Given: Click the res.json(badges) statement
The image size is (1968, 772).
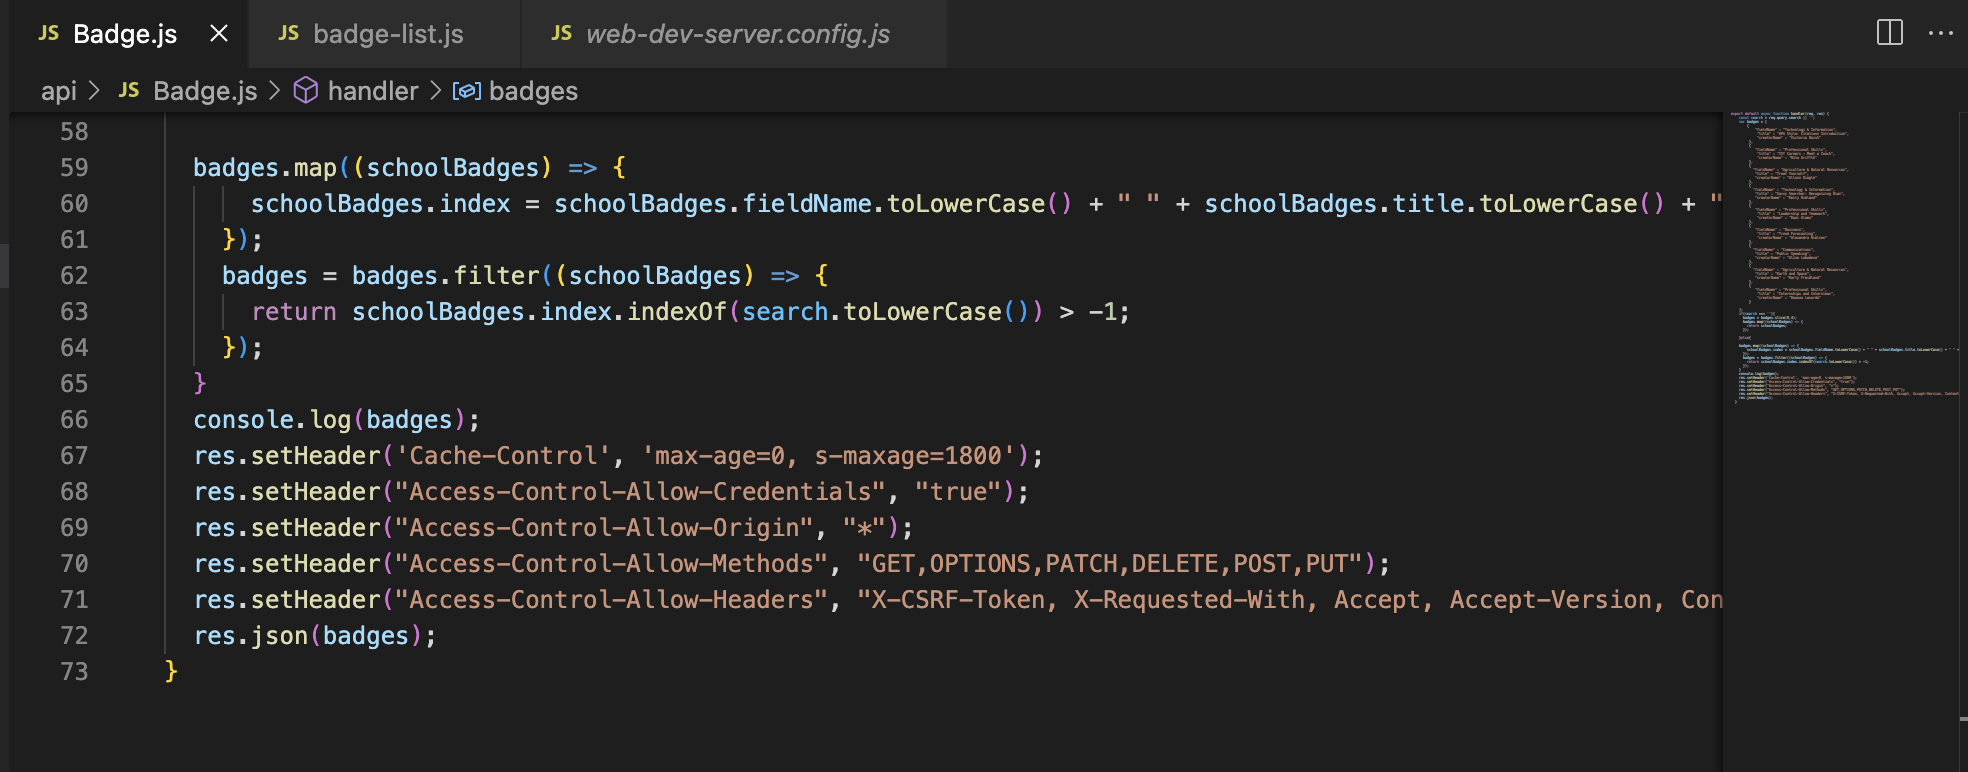Looking at the screenshot, I should point(315,636).
